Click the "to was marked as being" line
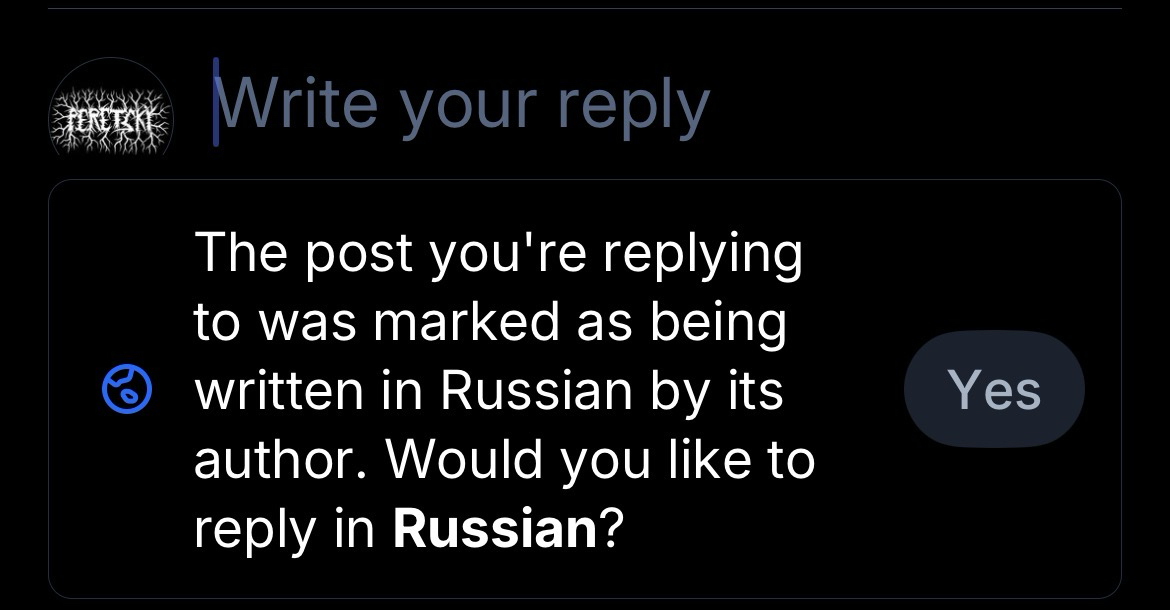The image size is (1170, 610). pyautogui.click(x=490, y=321)
